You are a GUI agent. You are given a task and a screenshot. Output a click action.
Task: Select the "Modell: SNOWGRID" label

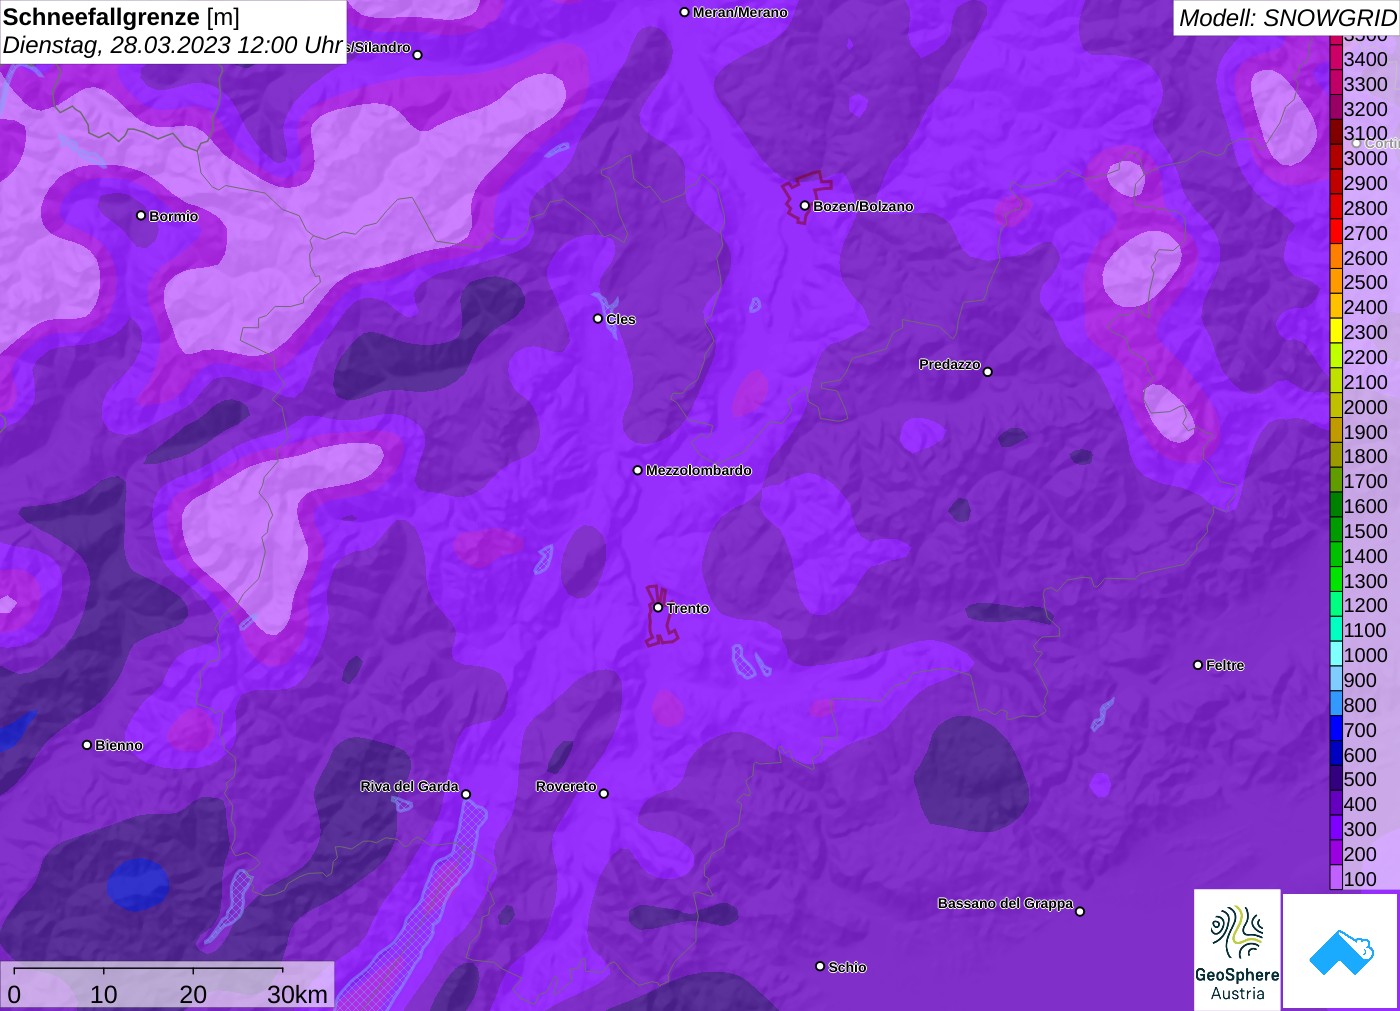pyautogui.click(x=1288, y=18)
